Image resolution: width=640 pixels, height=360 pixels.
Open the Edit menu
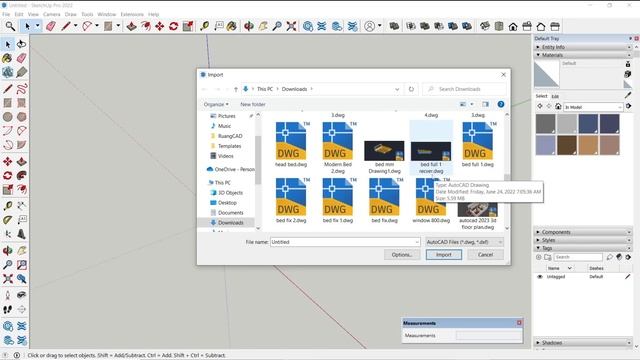click(19, 14)
